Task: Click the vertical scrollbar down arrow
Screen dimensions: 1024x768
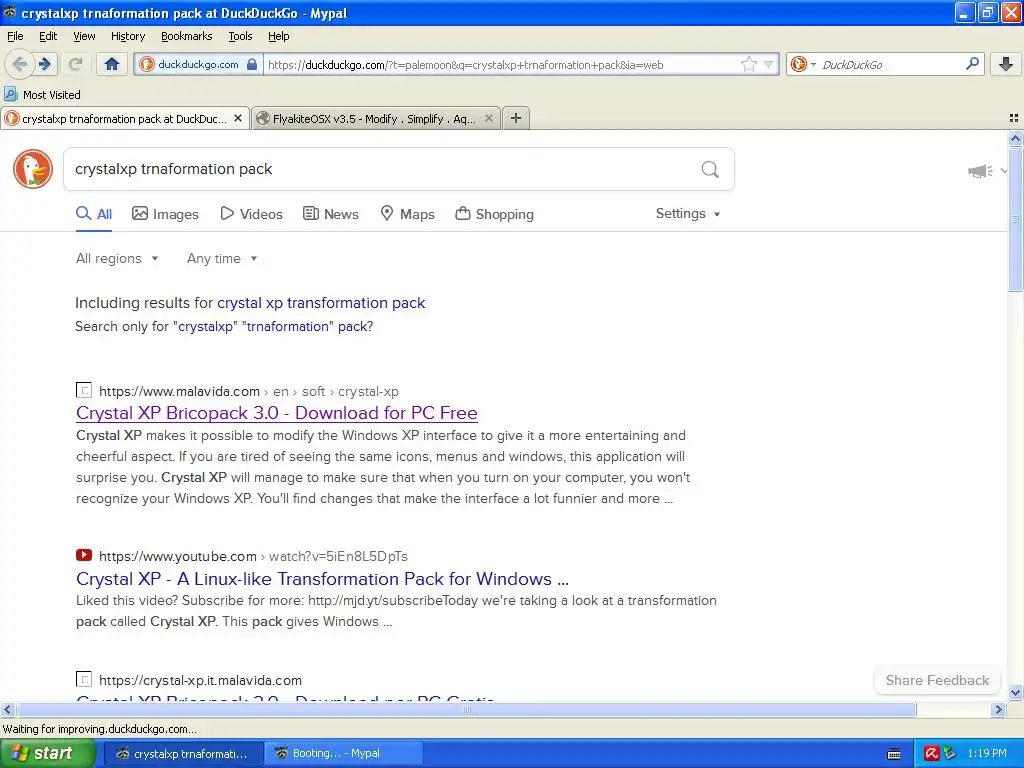Action: pyautogui.click(x=1015, y=692)
